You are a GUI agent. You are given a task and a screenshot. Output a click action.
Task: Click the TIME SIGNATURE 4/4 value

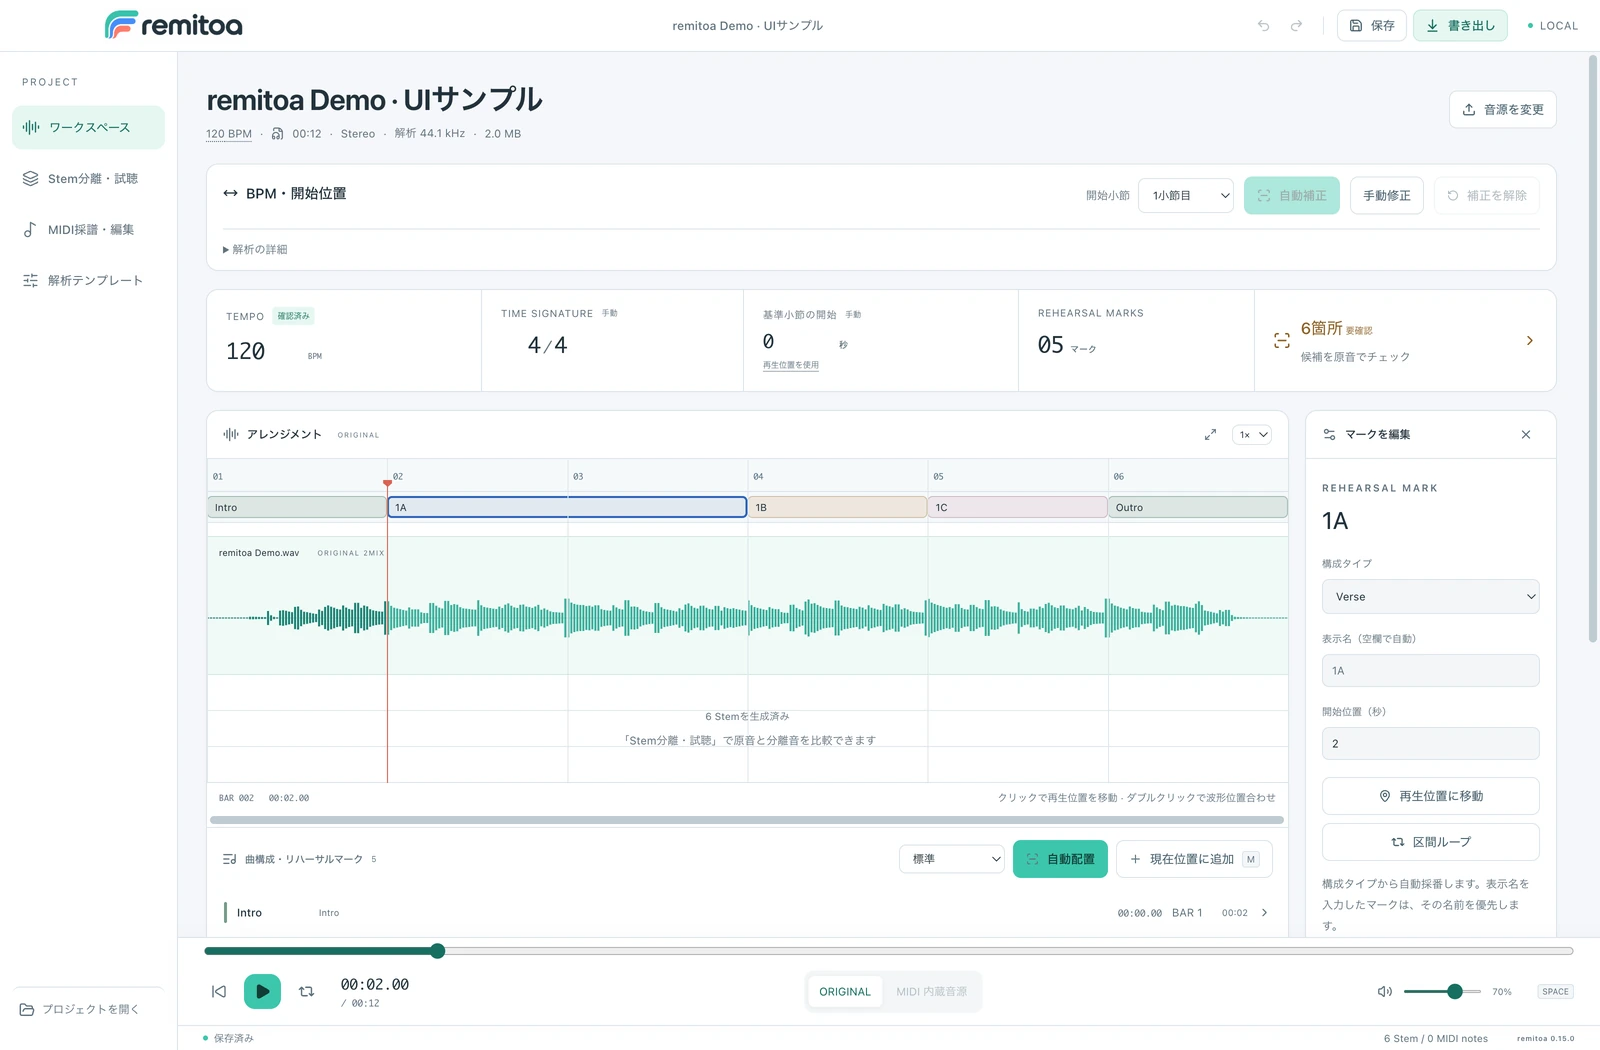point(547,346)
